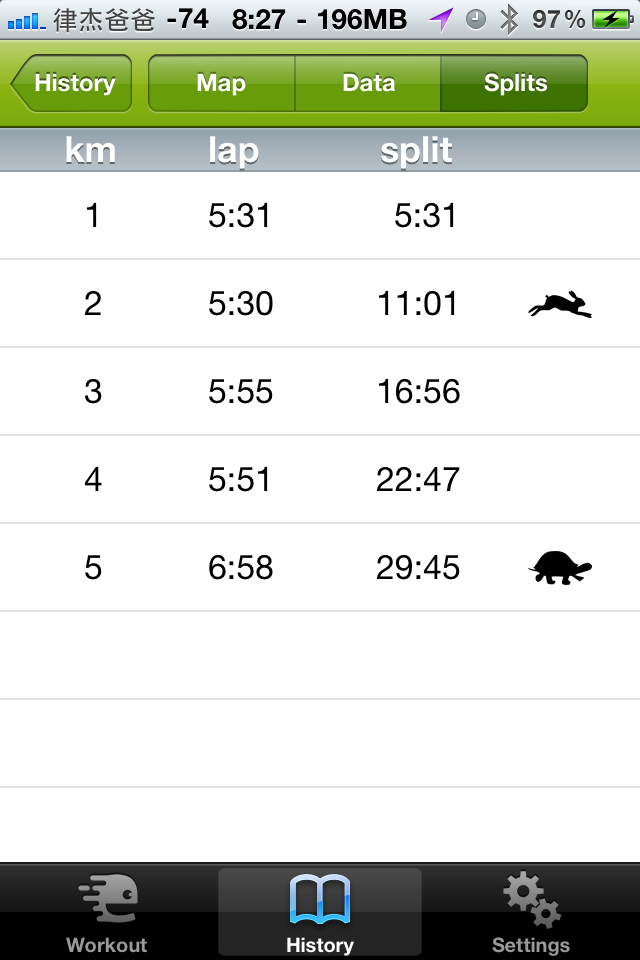Tap the lap column header

[234, 151]
